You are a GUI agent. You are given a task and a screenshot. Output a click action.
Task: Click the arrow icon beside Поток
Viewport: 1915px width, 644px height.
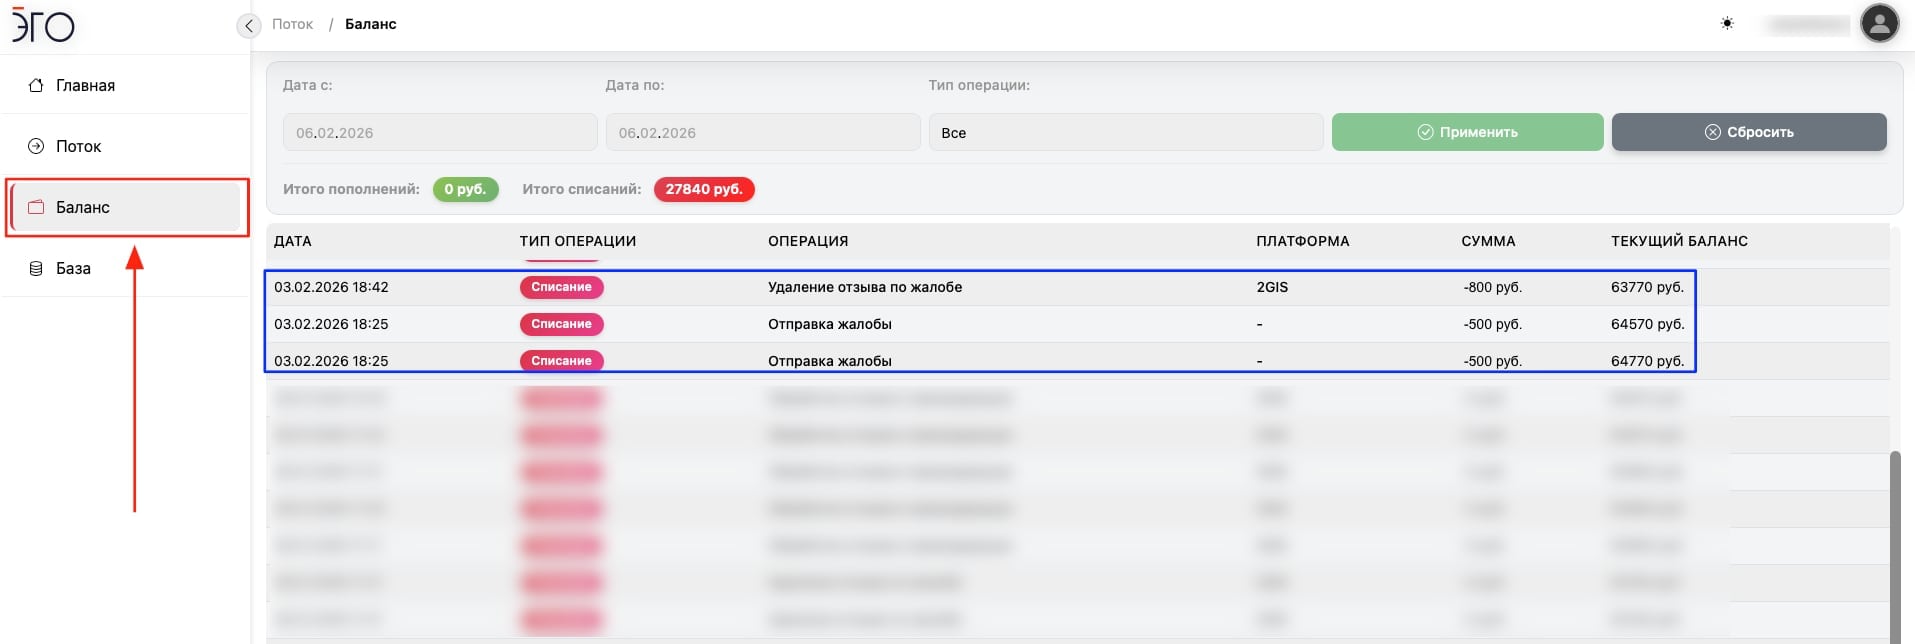[x=36, y=147]
